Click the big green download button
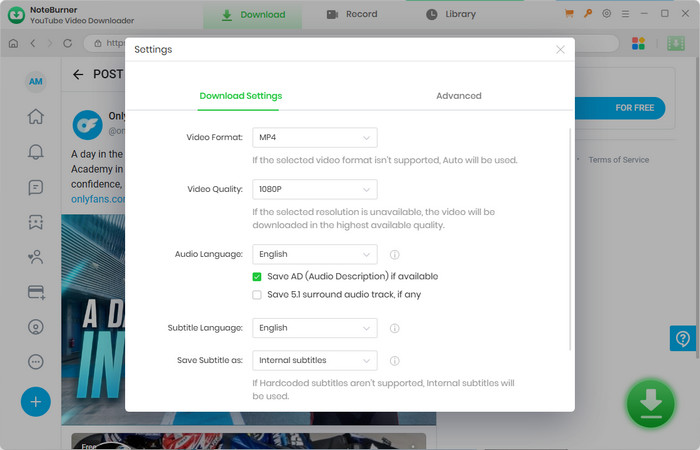This screenshot has width=700, height=450. coord(650,404)
